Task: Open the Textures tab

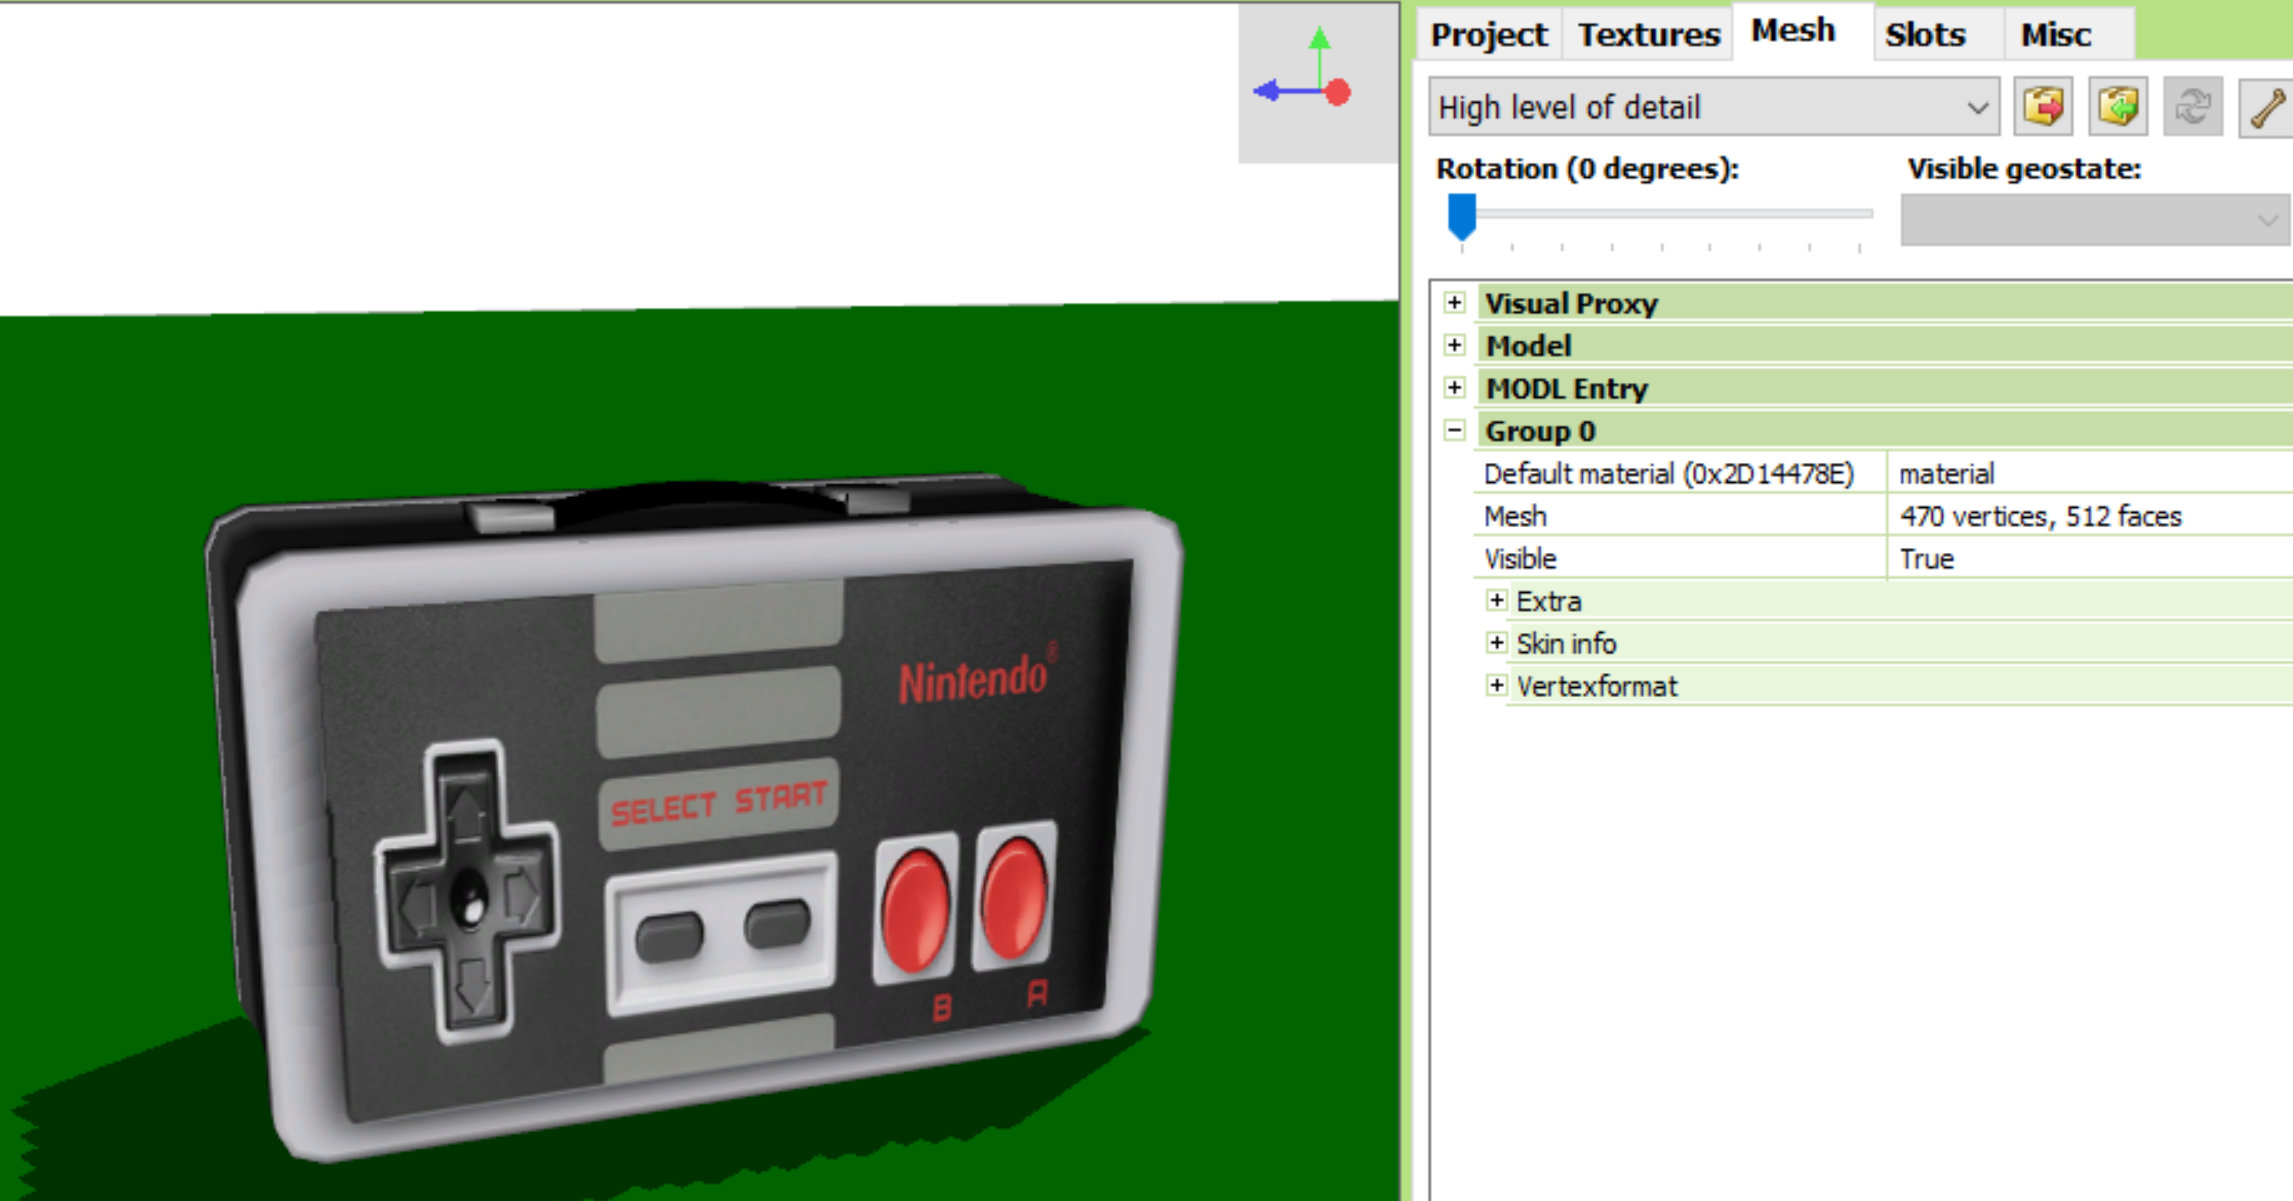Action: 1648,35
